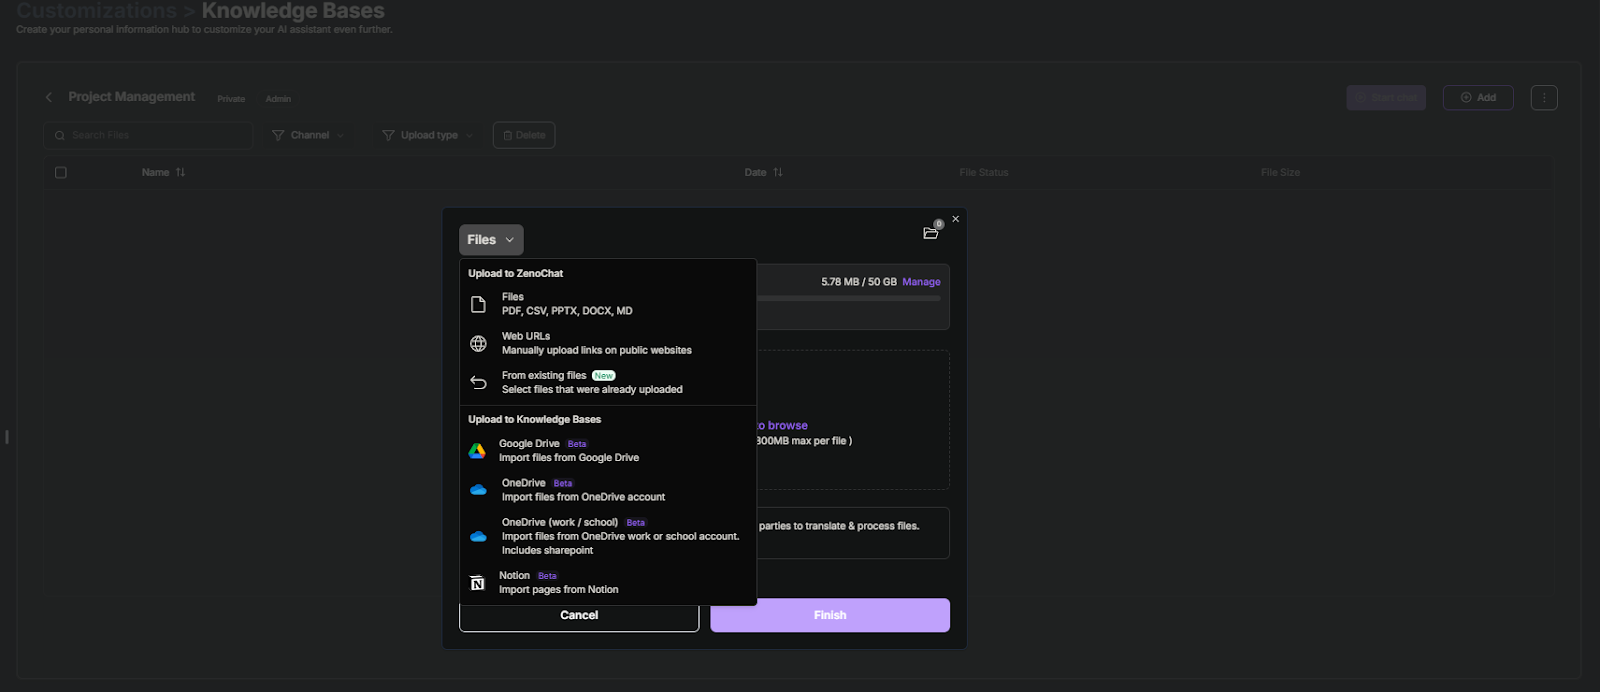Click the purple Start chat button

(1386, 97)
